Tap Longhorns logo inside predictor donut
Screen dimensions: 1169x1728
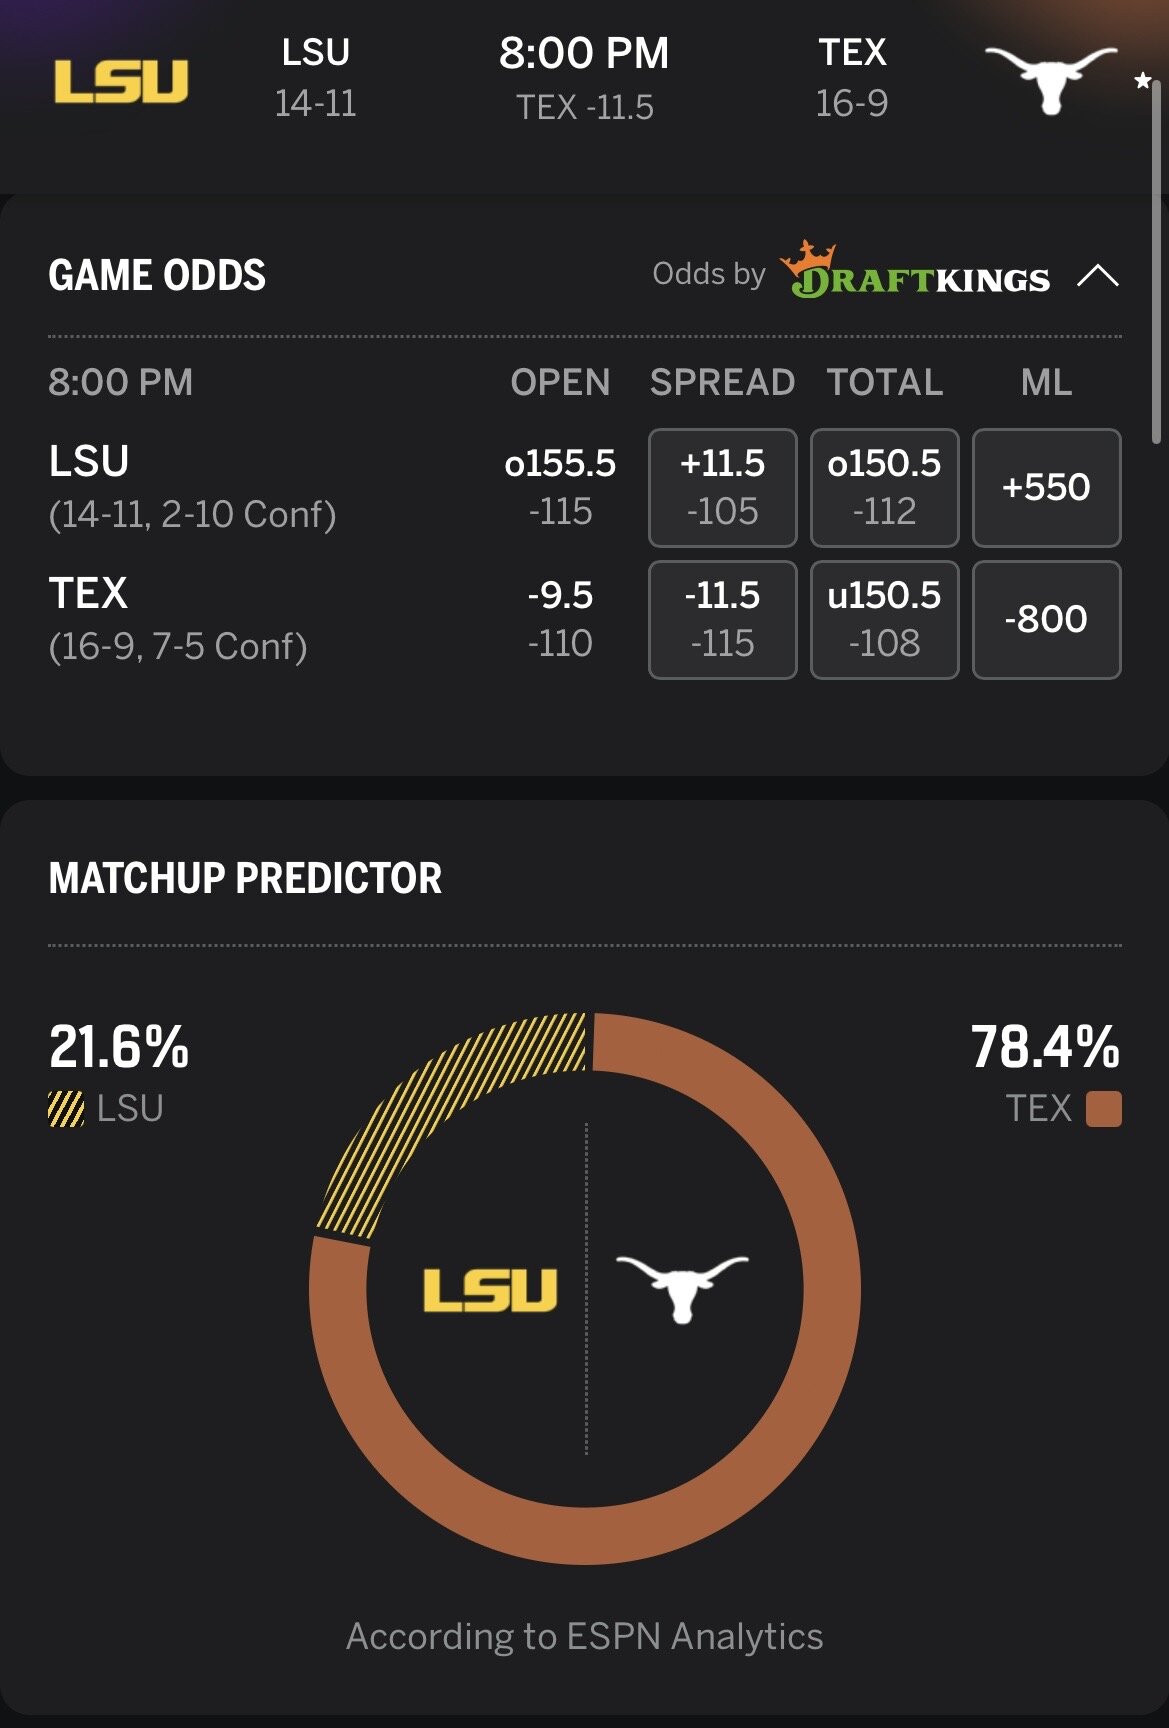(682, 1288)
